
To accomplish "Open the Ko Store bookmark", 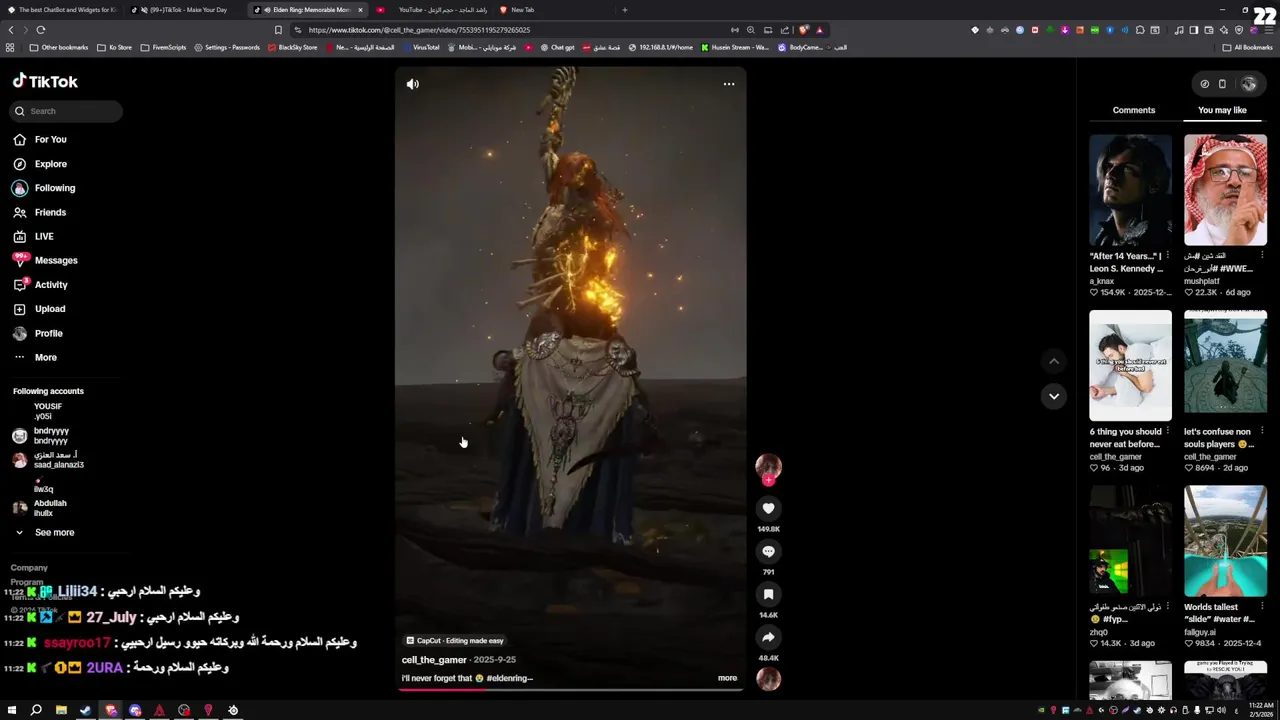I will (114, 47).
